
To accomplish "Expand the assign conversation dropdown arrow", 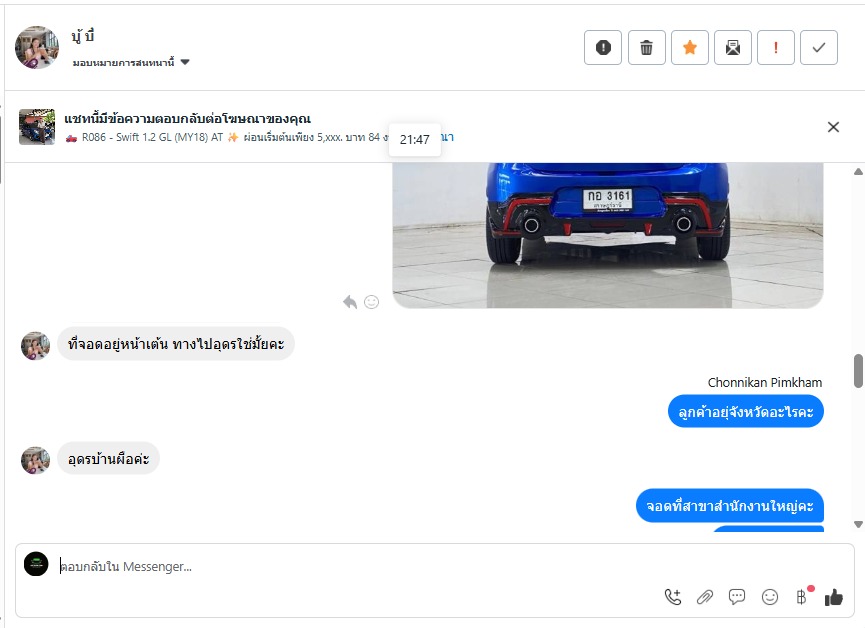I will (185, 62).
